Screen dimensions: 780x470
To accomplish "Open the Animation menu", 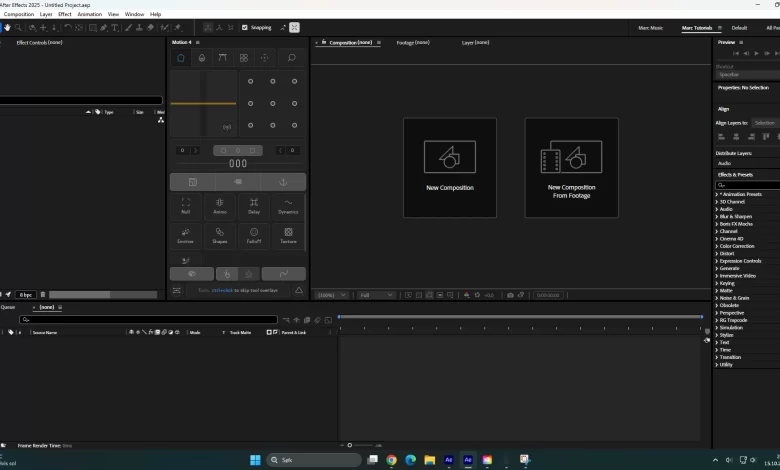I will (x=90, y=14).
